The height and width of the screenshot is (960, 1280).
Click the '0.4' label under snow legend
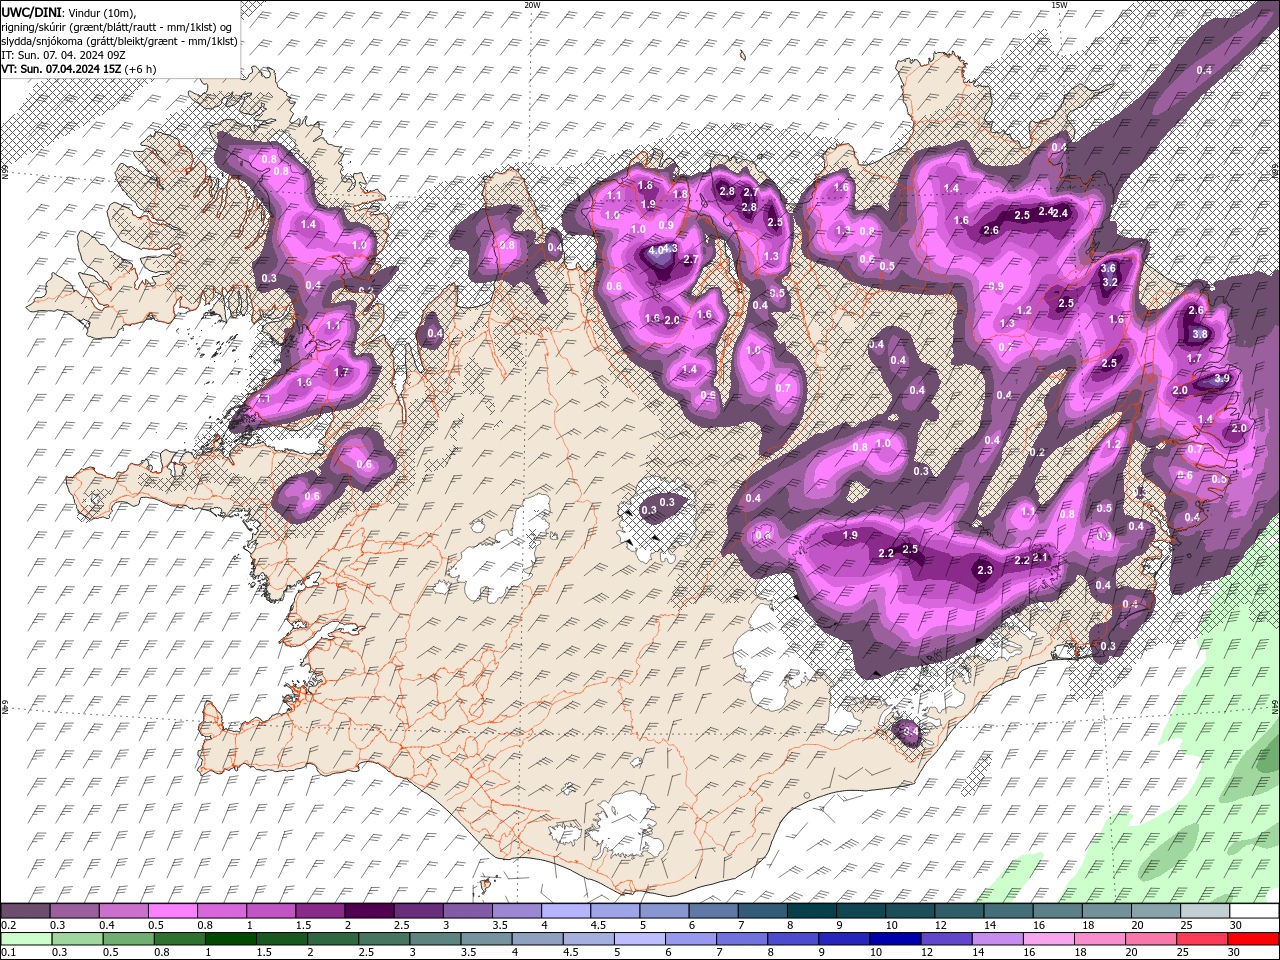107,925
